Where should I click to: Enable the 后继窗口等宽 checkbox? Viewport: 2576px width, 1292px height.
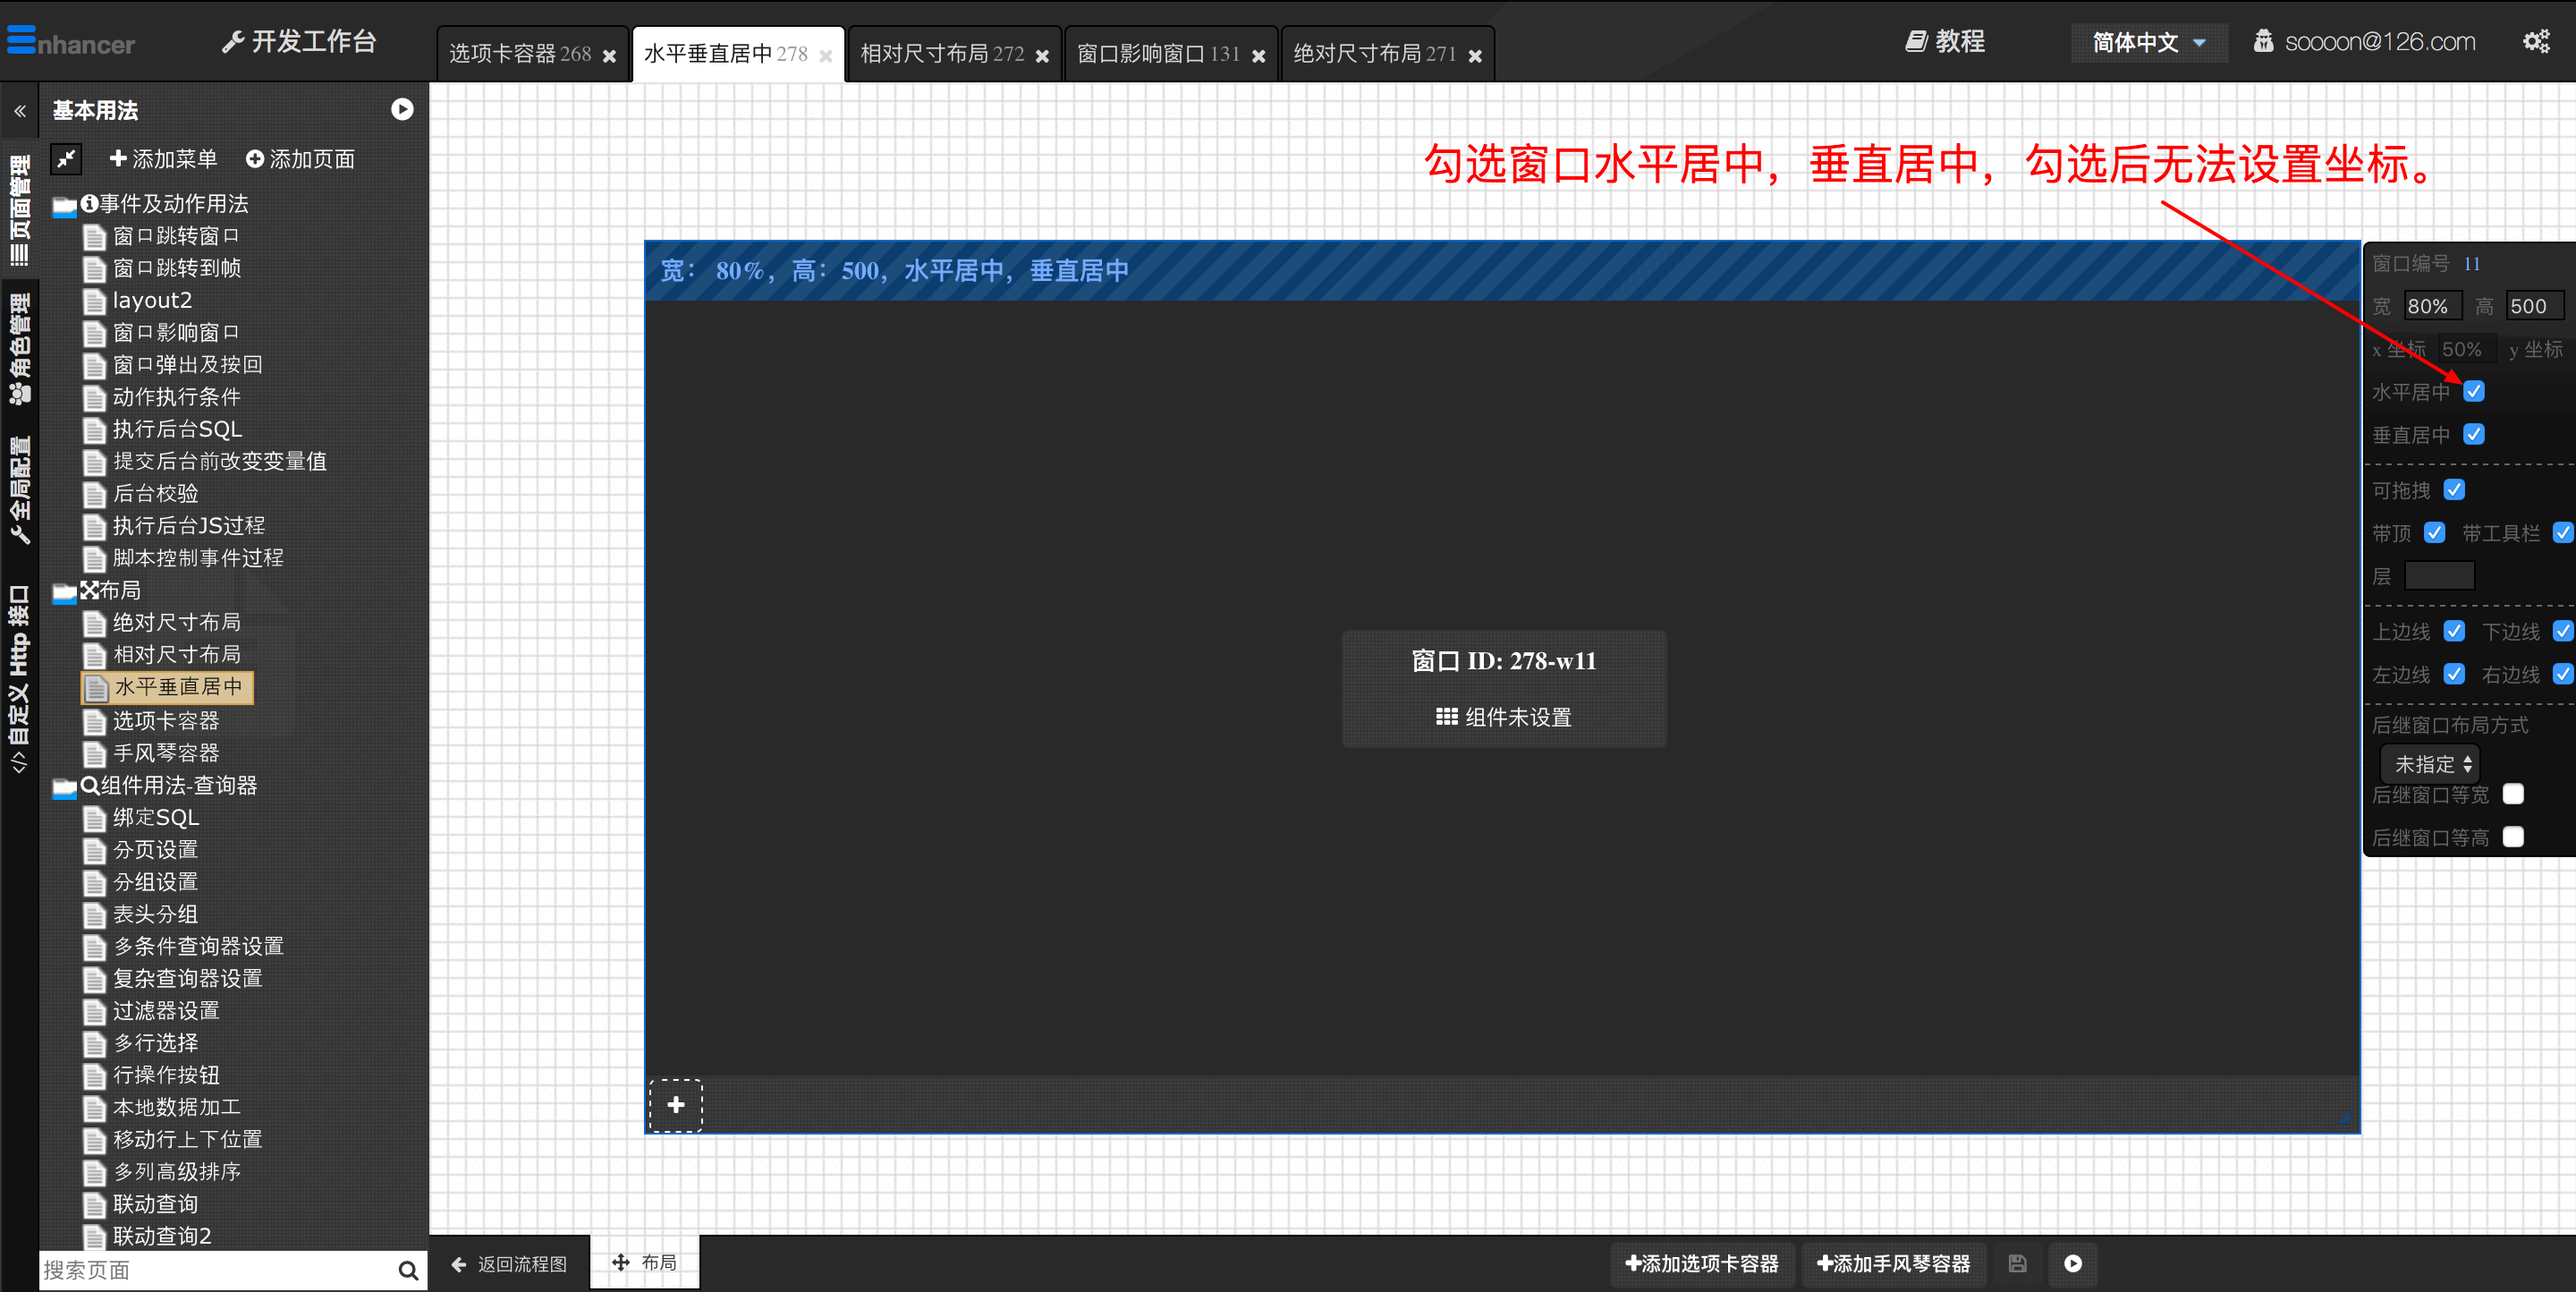click(2513, 794)
